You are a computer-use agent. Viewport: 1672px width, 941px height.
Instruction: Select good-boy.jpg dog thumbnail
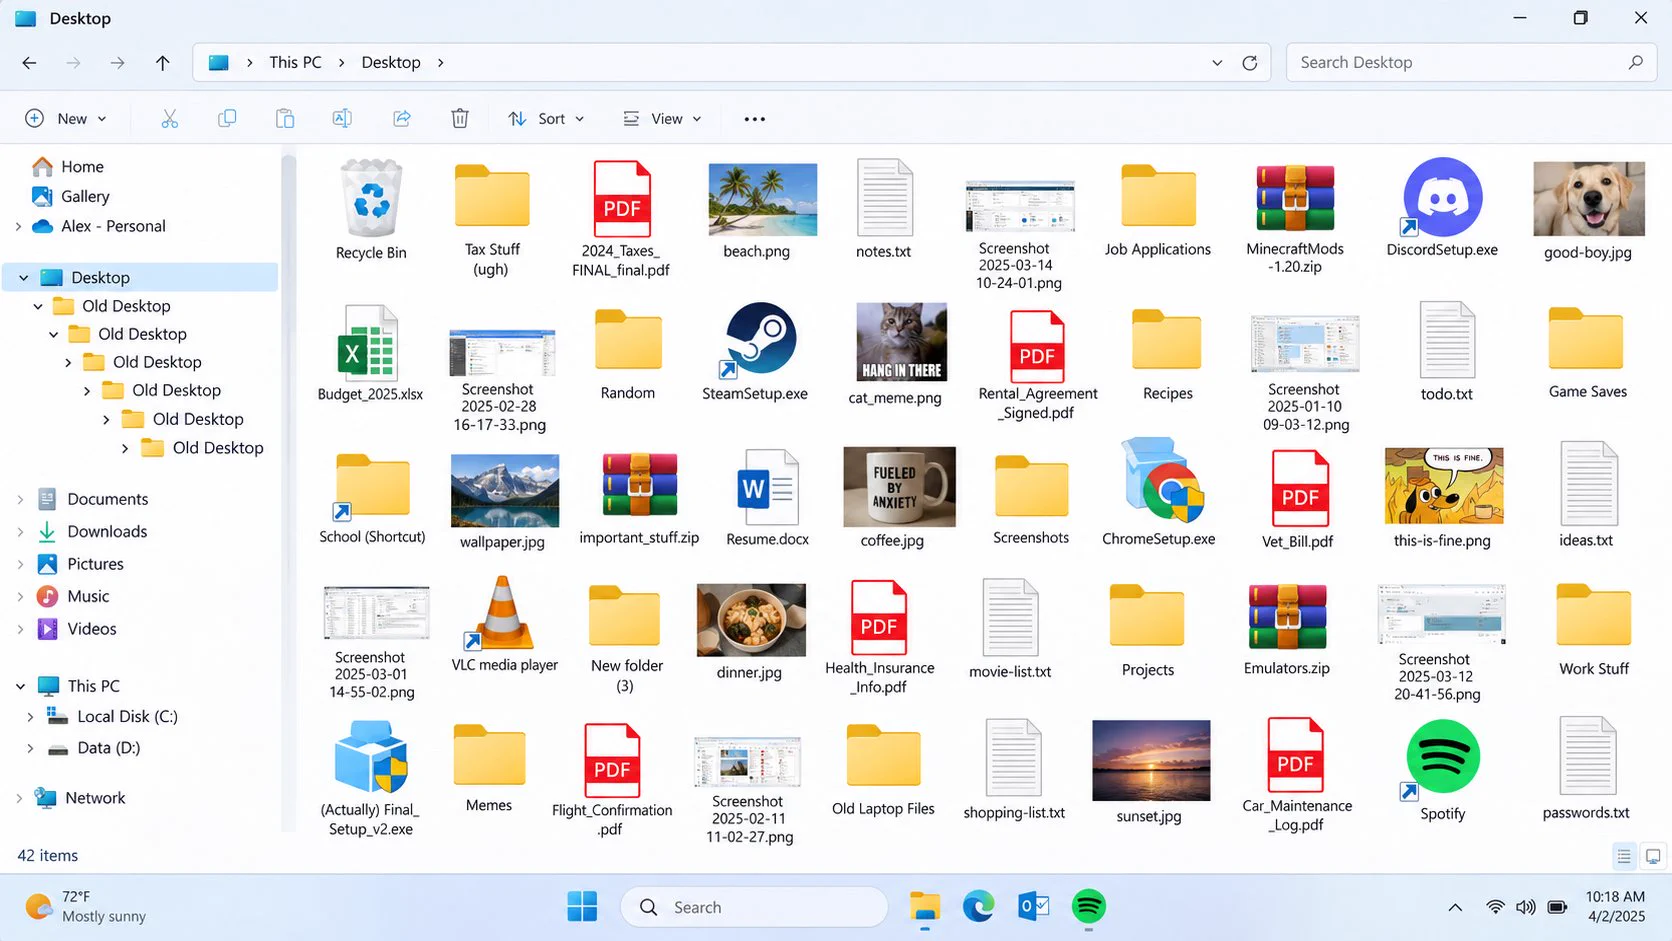pos(1588,199)
